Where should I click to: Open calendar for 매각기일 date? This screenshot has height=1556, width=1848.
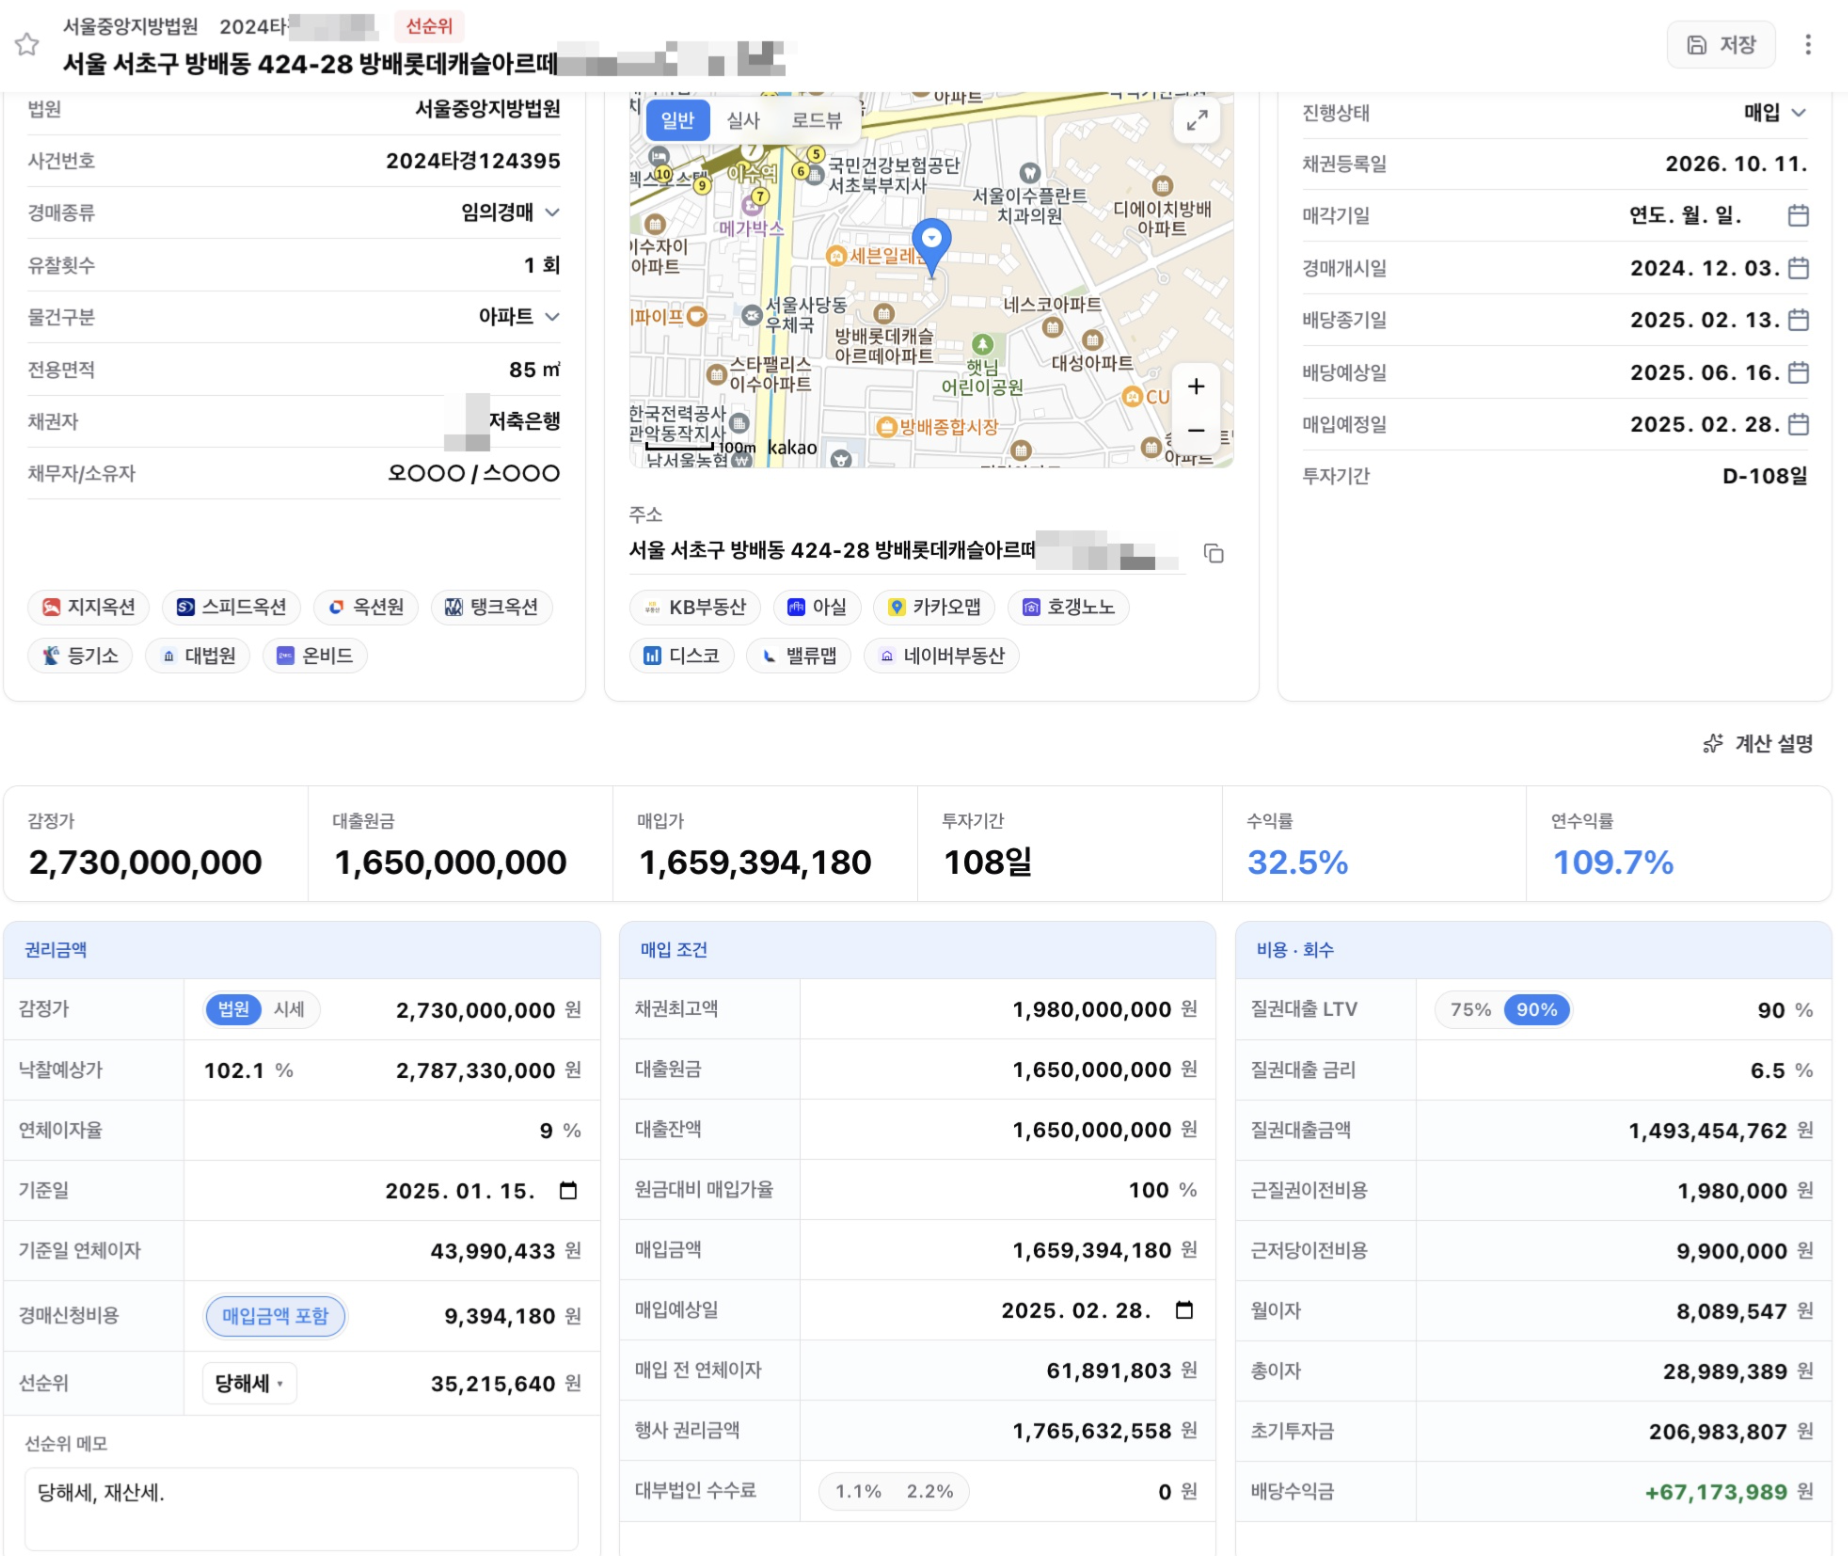[x=1798, y=215]
